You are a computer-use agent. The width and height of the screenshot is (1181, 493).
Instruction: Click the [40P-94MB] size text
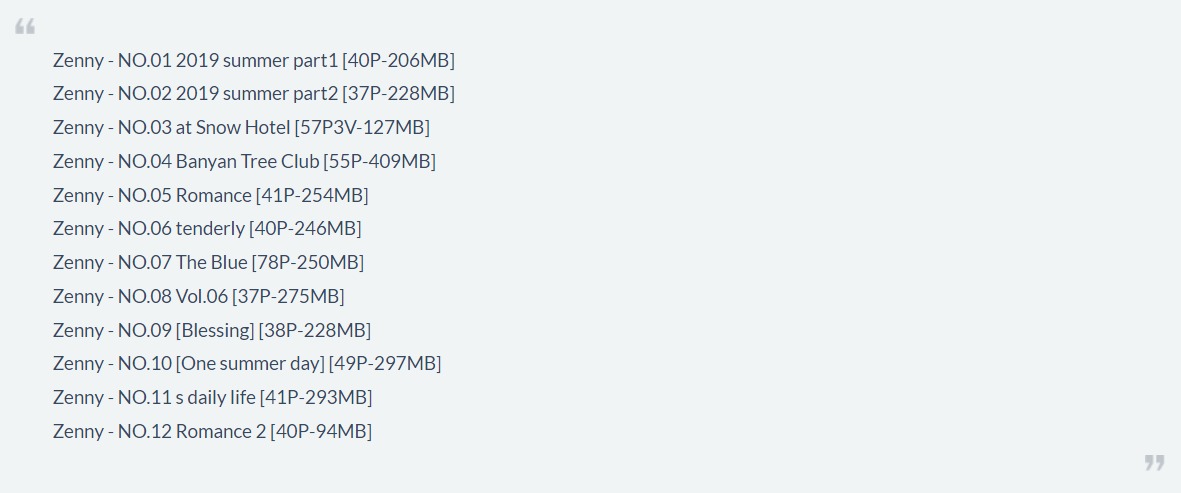point(321,431)
